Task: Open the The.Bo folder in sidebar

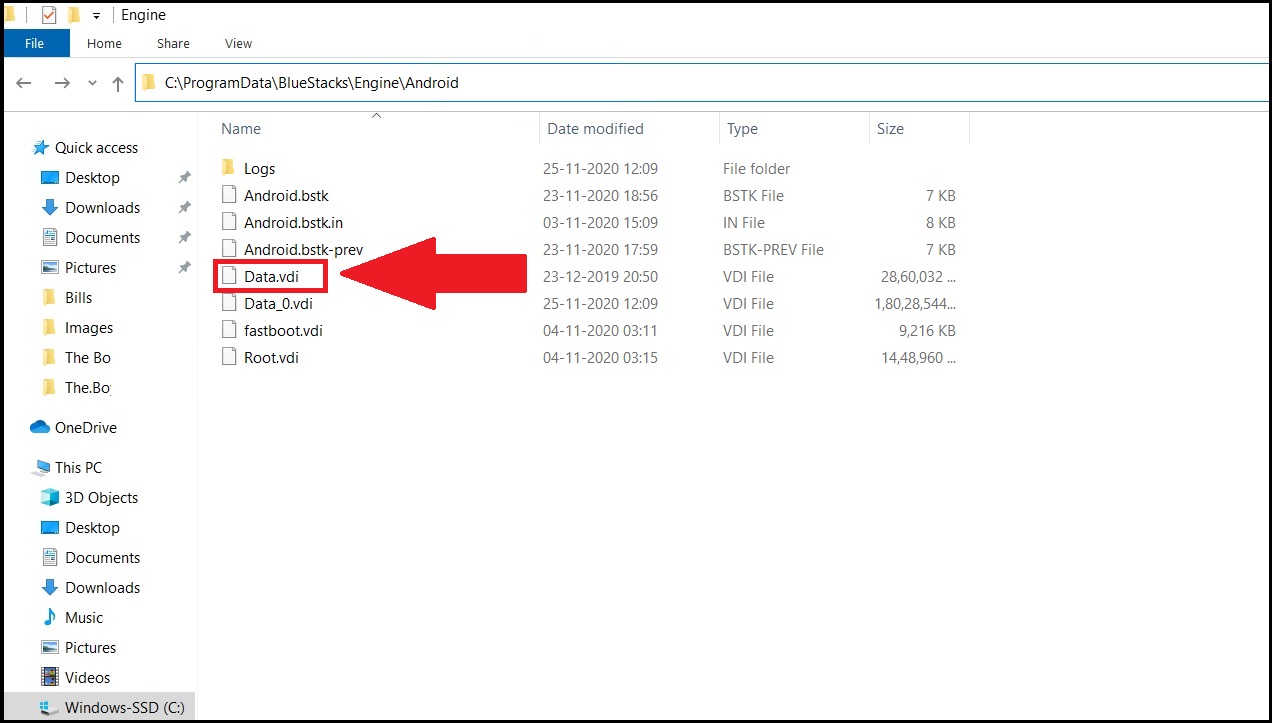Action: coord(87,387)
